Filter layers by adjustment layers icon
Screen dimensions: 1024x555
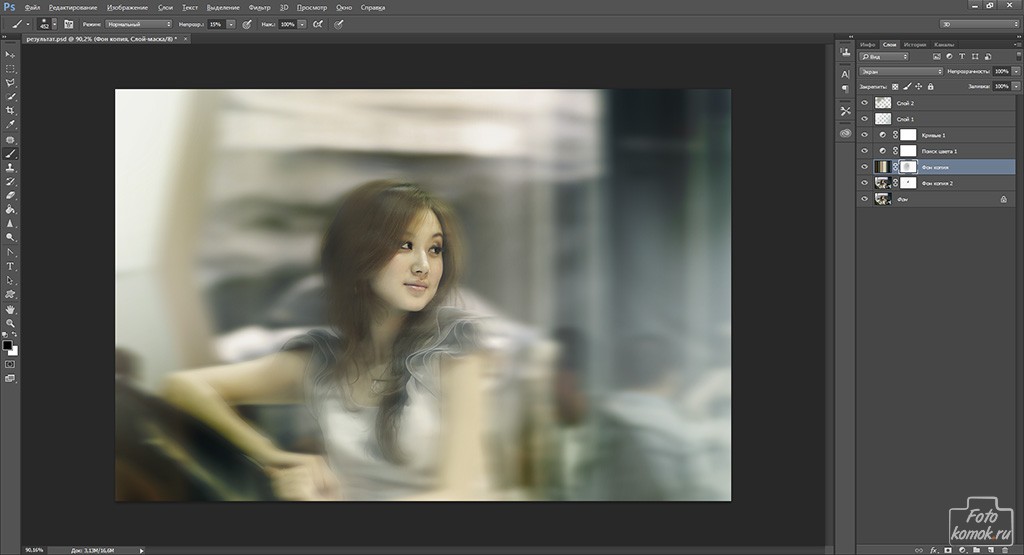click(x=949, y=57)
